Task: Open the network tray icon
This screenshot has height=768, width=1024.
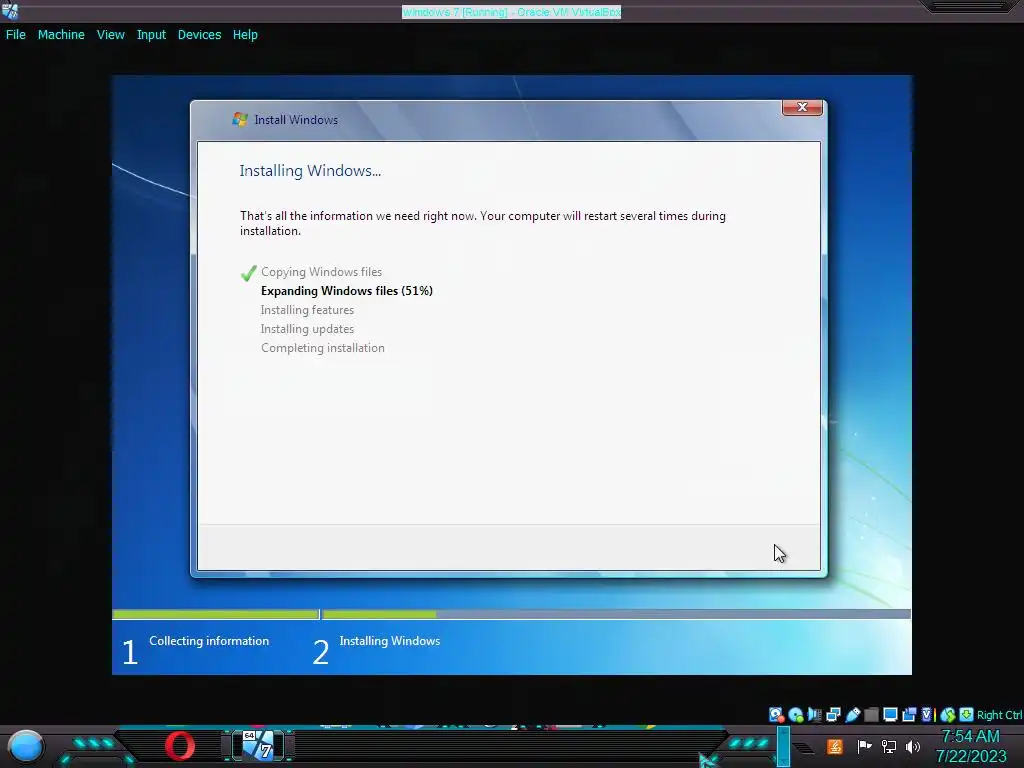Action: [888, 746]
